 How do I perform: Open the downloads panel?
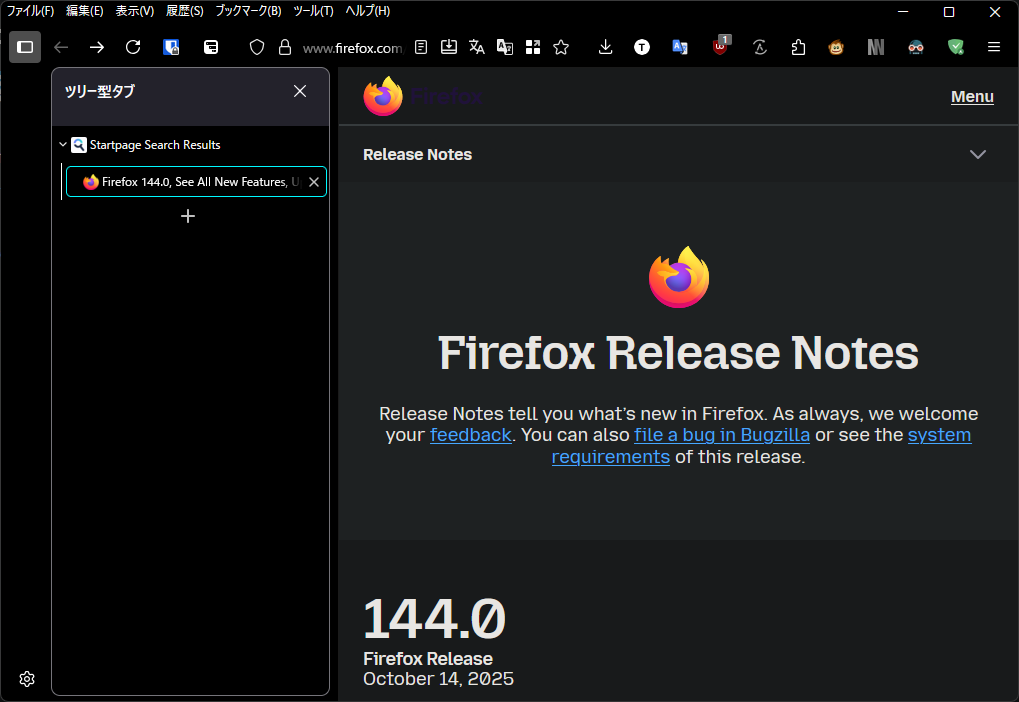(x=605, y=47)
